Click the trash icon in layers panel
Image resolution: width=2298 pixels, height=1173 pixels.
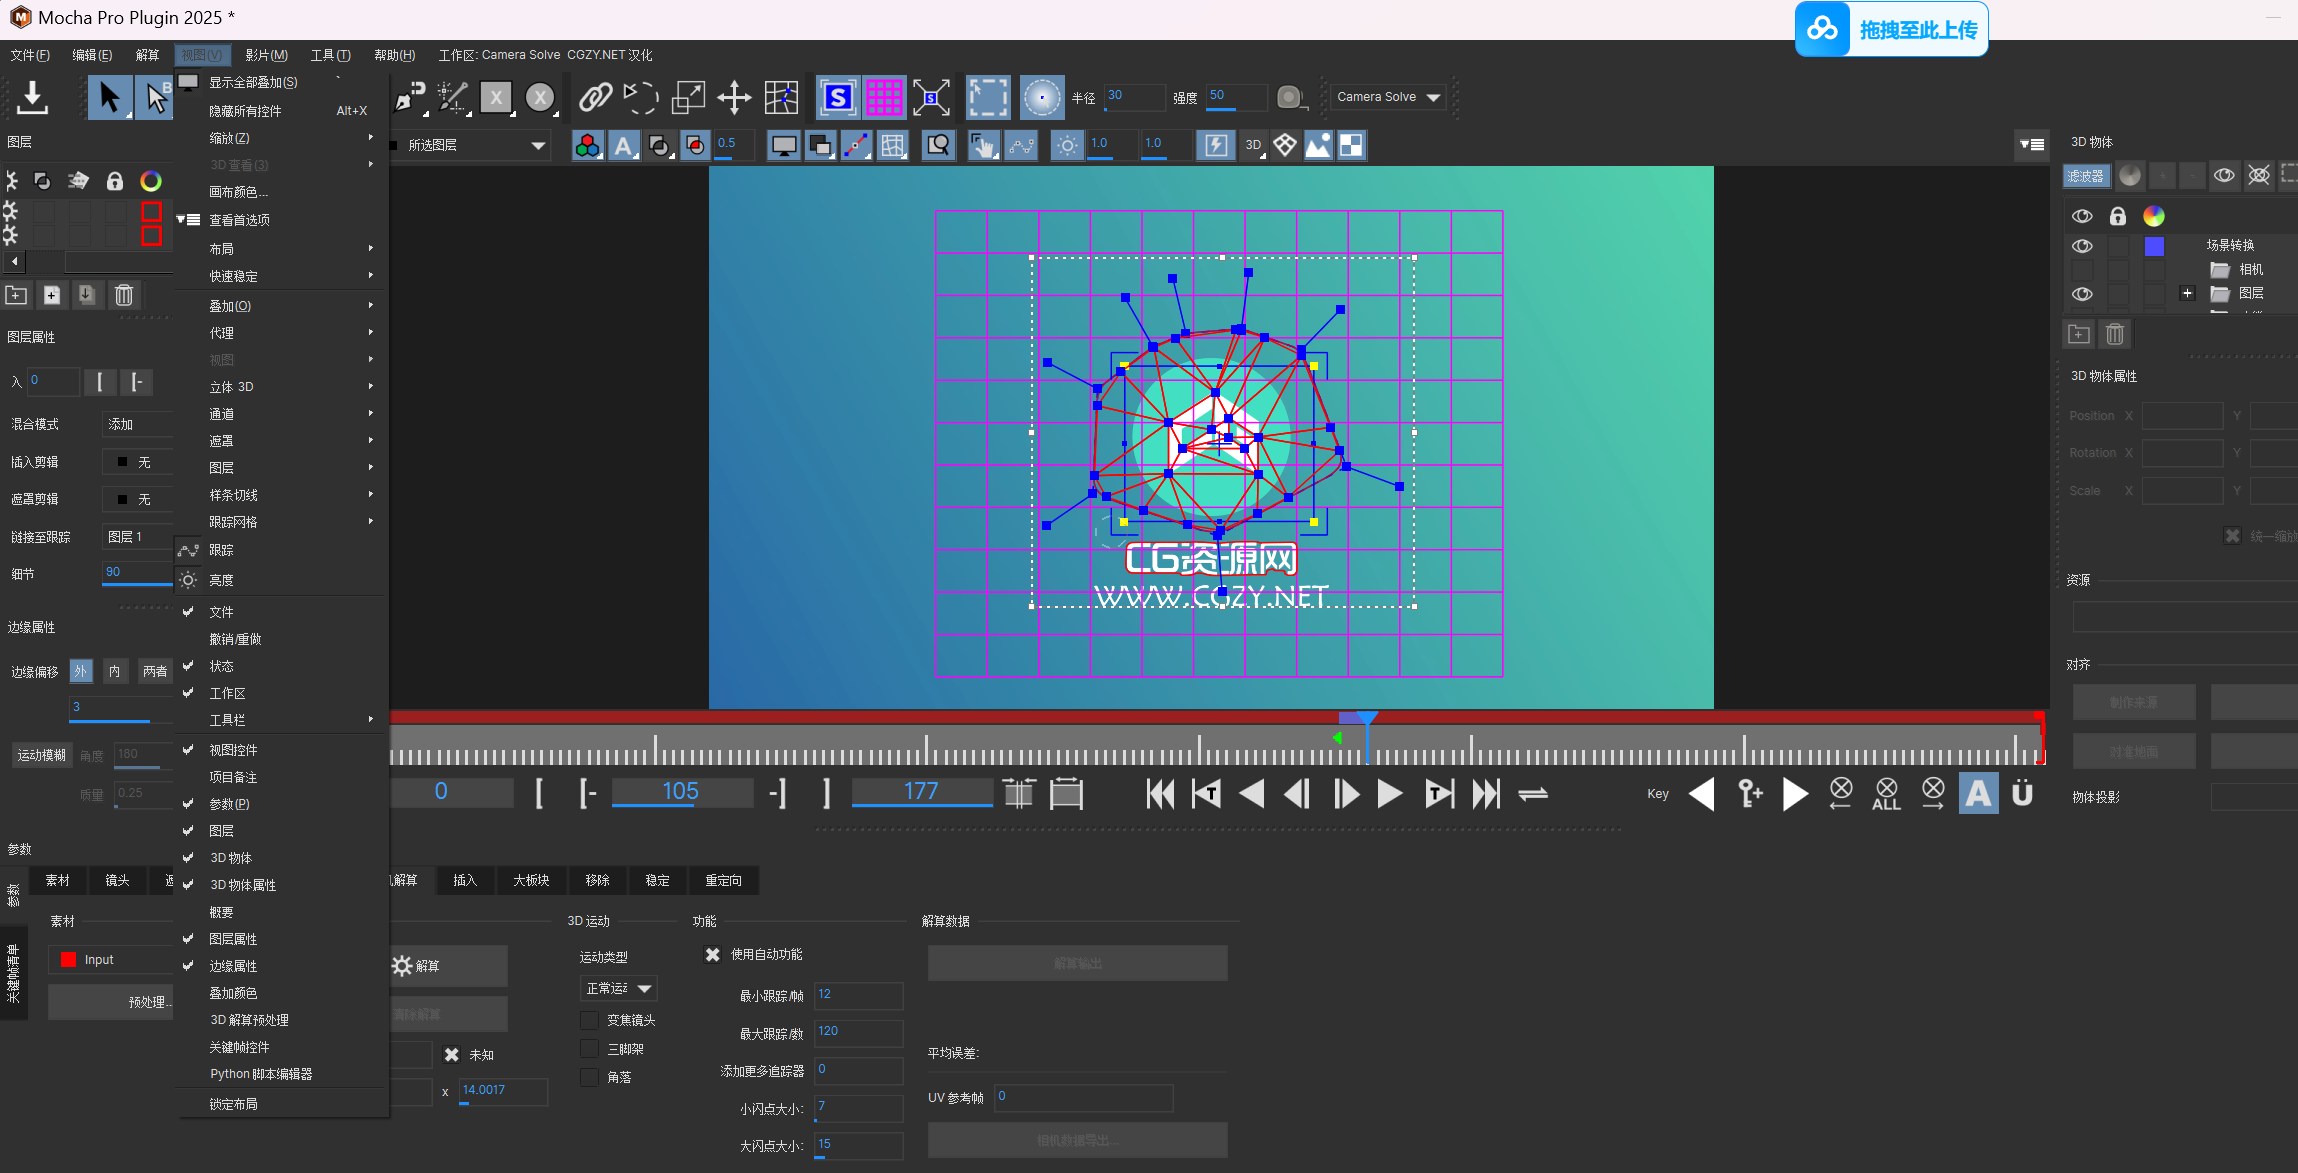coord(124,295)
